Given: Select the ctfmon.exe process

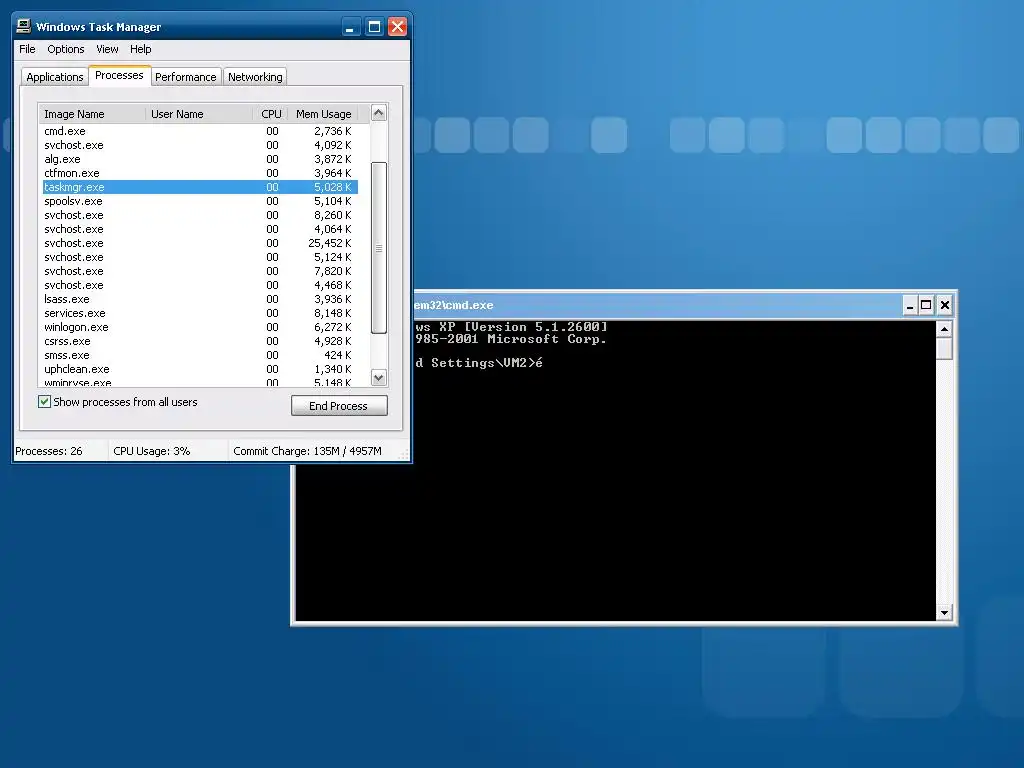Looking at the screenshot, I should point(200,173).
